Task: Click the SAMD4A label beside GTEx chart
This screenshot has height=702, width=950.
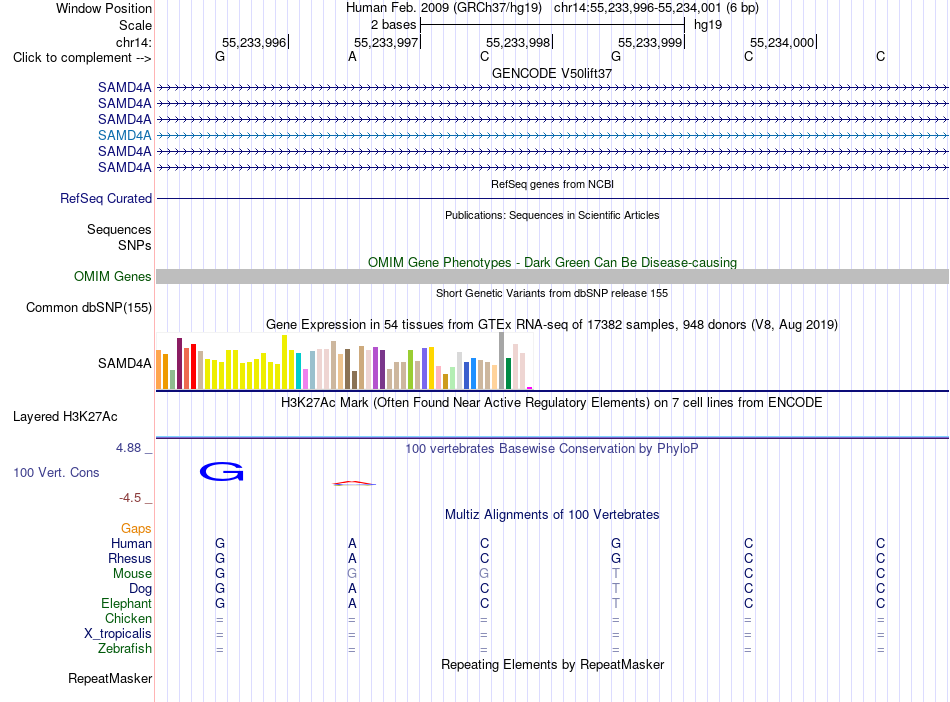Action: [x=124, y=363]
